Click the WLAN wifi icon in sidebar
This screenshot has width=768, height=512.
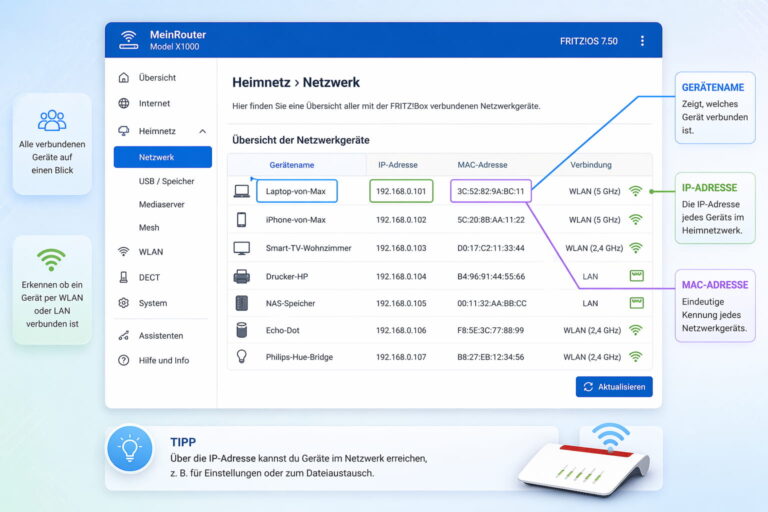pos(124,252)
